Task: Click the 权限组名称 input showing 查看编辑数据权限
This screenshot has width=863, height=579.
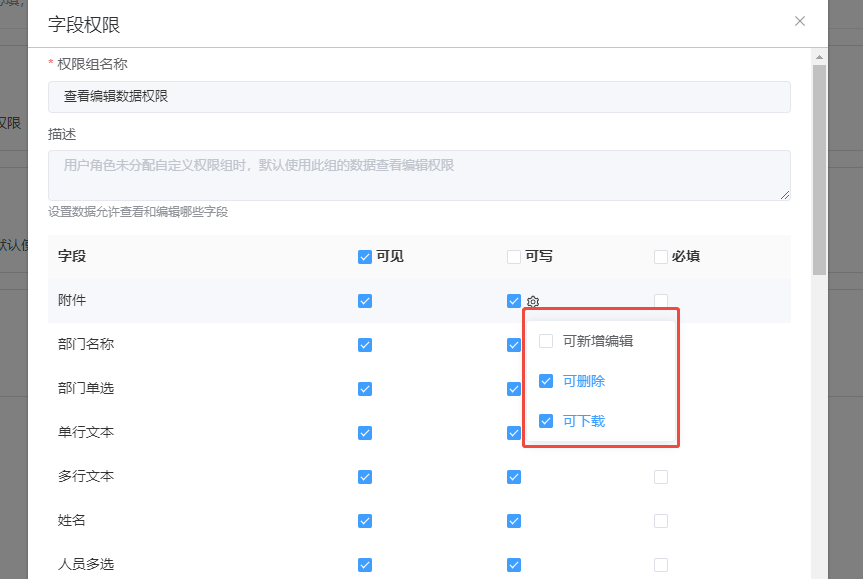Action: (x=419, y=97)
